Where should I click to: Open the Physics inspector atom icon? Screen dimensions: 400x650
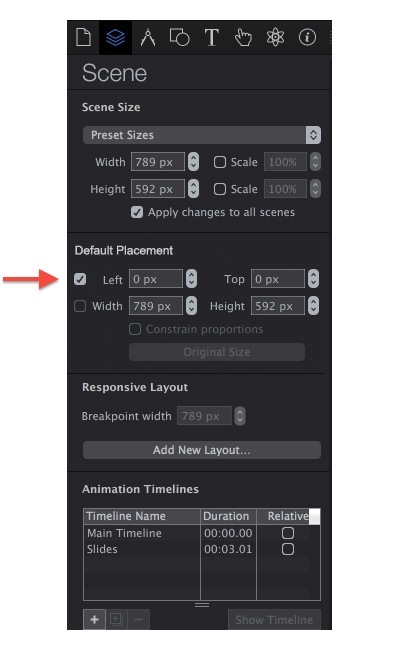tap(275, 38)
